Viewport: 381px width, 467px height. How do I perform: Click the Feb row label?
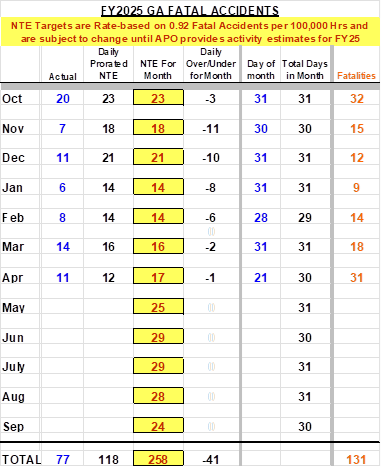point(13,218)
